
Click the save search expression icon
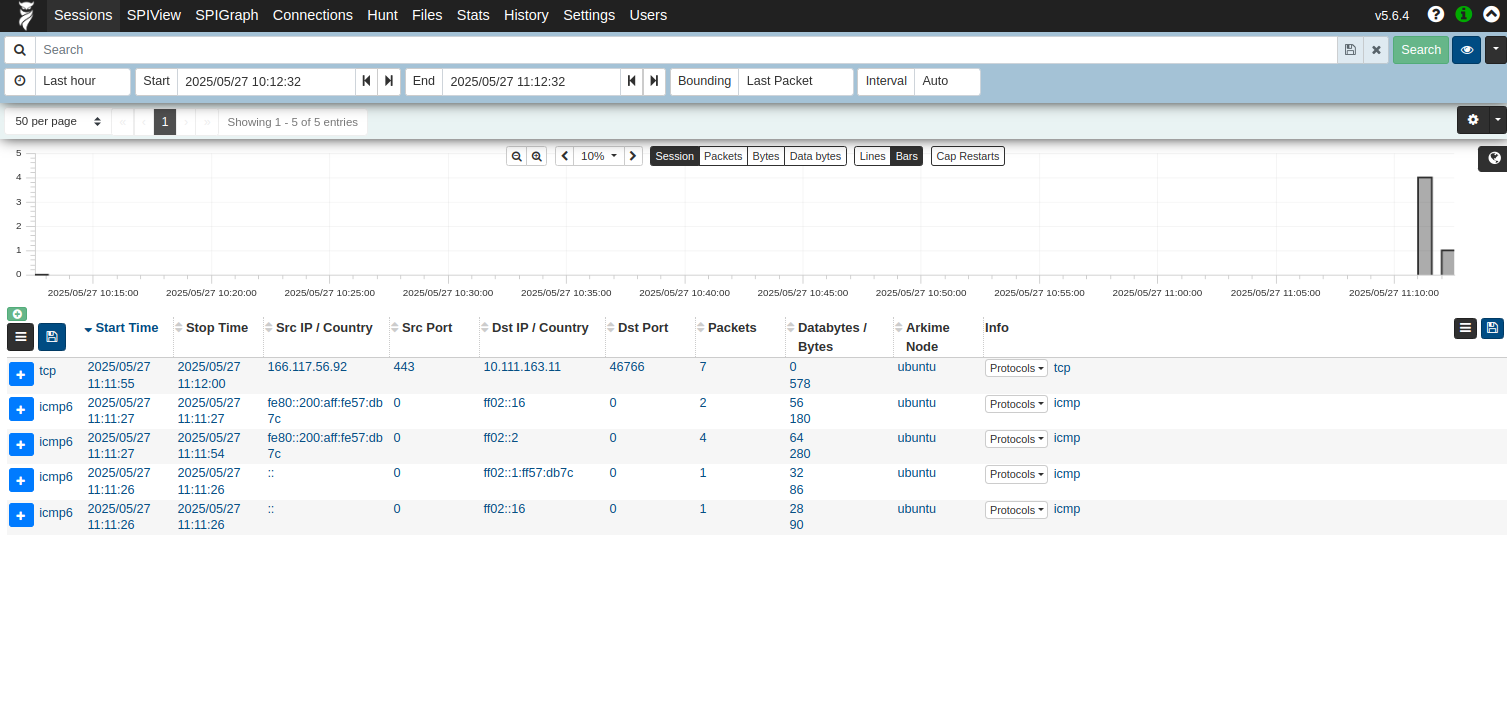(1350, 50)
